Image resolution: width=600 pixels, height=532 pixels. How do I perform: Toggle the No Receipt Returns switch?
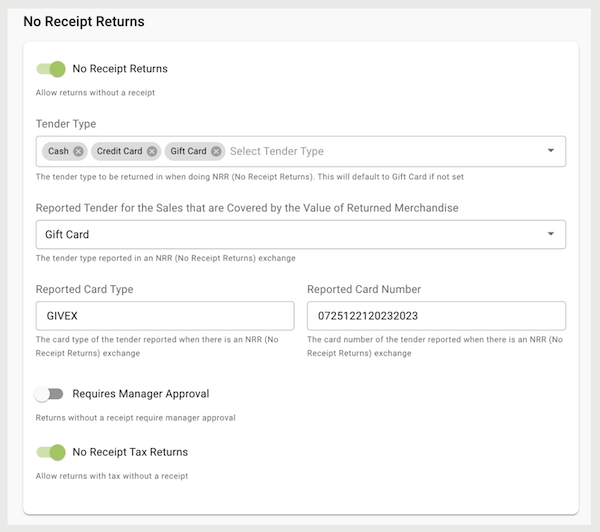[51, 69]
